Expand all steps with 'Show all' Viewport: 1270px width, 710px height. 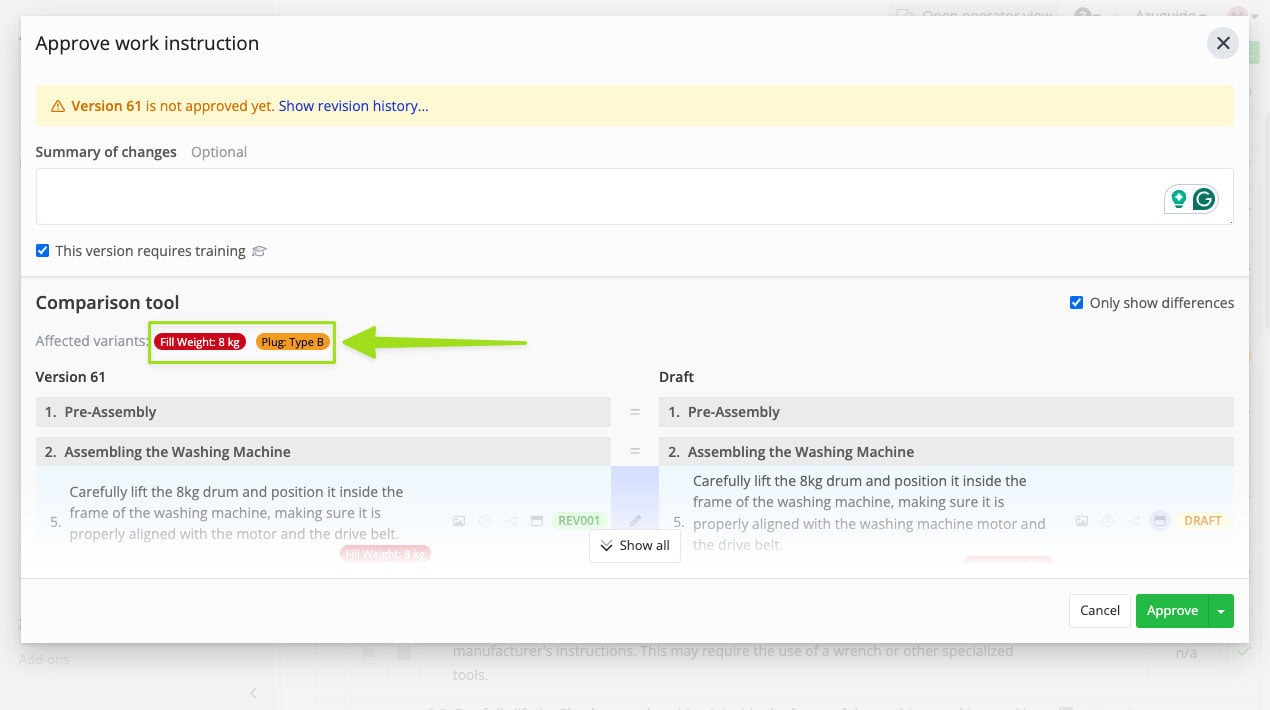coord(634,545)
